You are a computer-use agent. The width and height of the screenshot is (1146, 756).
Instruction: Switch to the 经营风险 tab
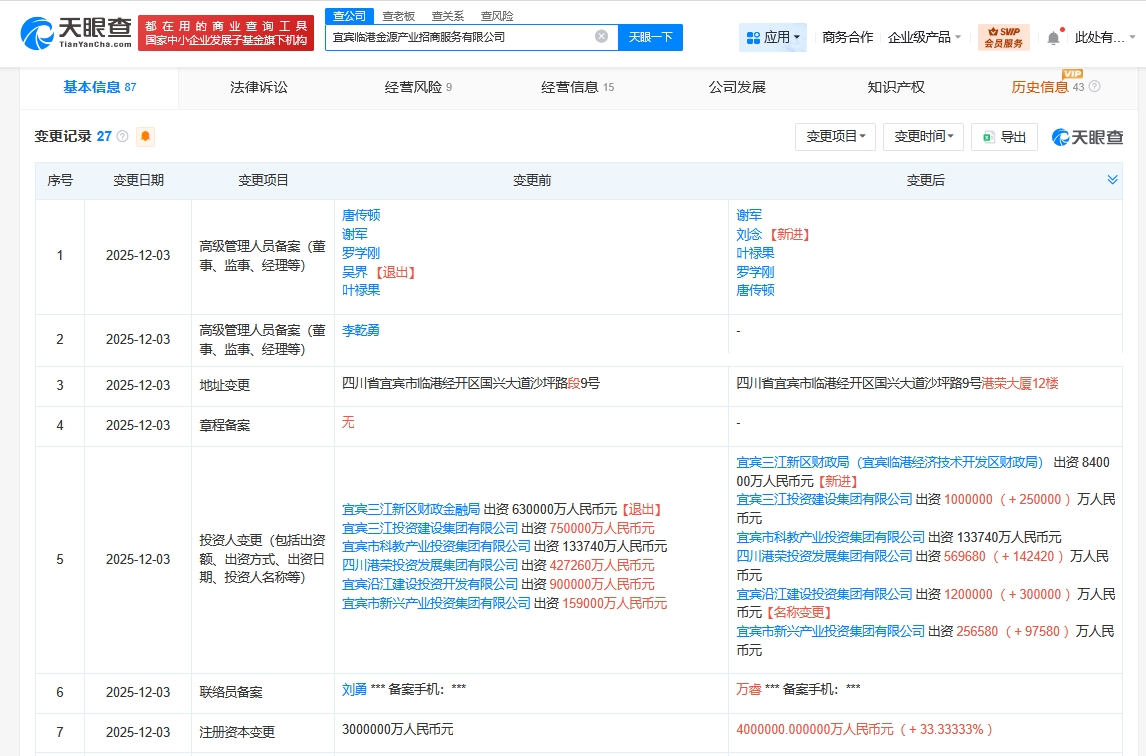[x=417, y=87]
